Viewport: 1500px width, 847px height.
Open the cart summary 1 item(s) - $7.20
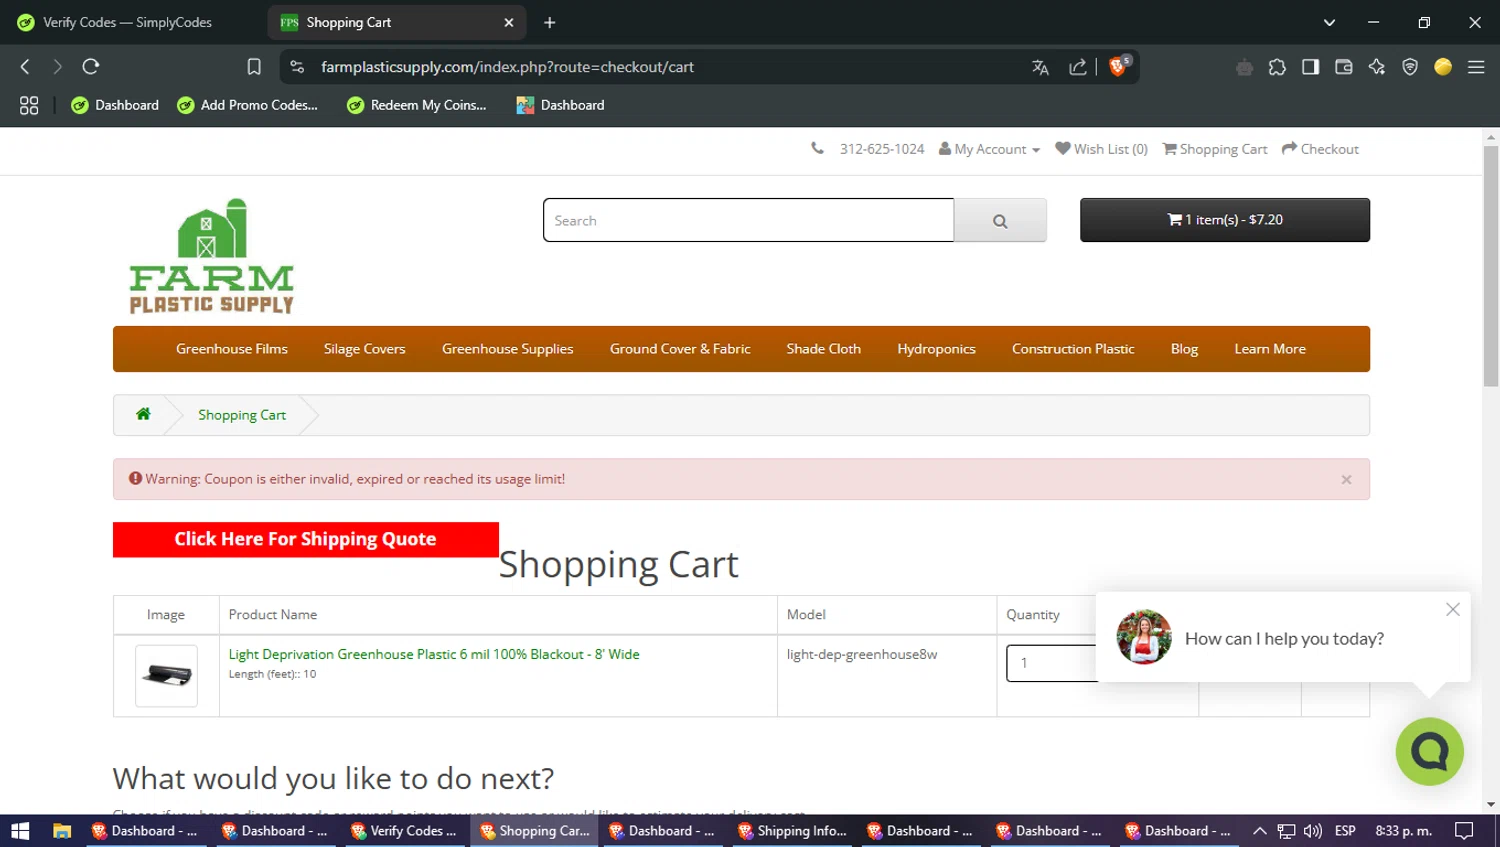click(x=1225, y=220)
